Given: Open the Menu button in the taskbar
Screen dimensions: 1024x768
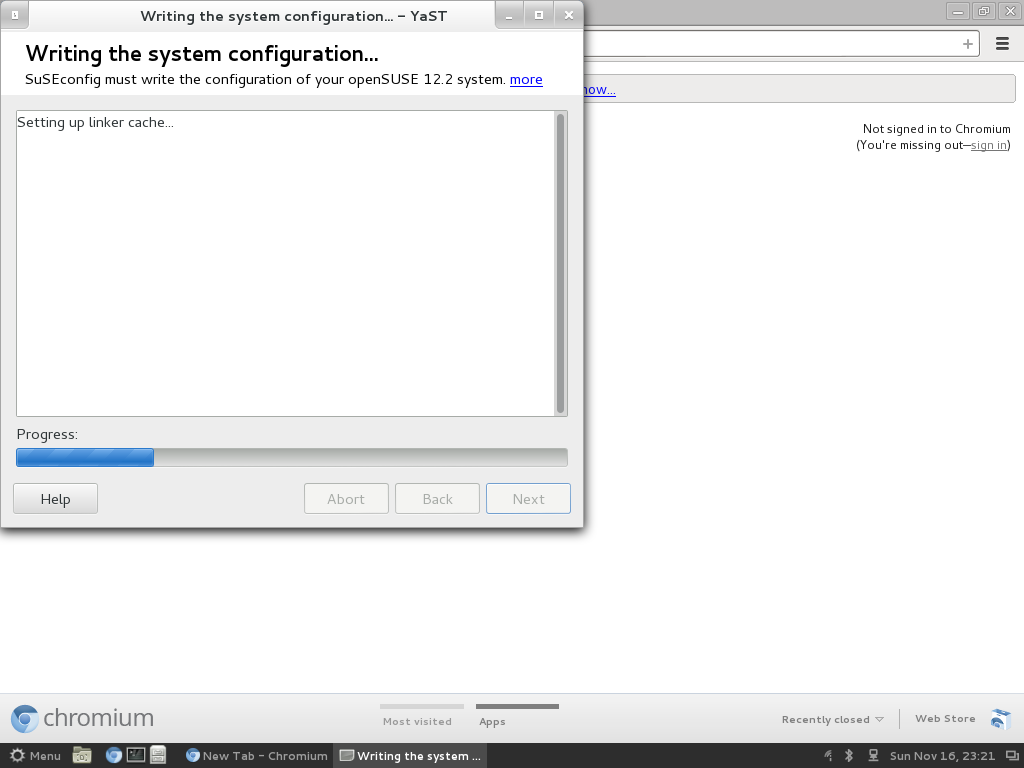Looking at the screenshot, I should 35,756.
